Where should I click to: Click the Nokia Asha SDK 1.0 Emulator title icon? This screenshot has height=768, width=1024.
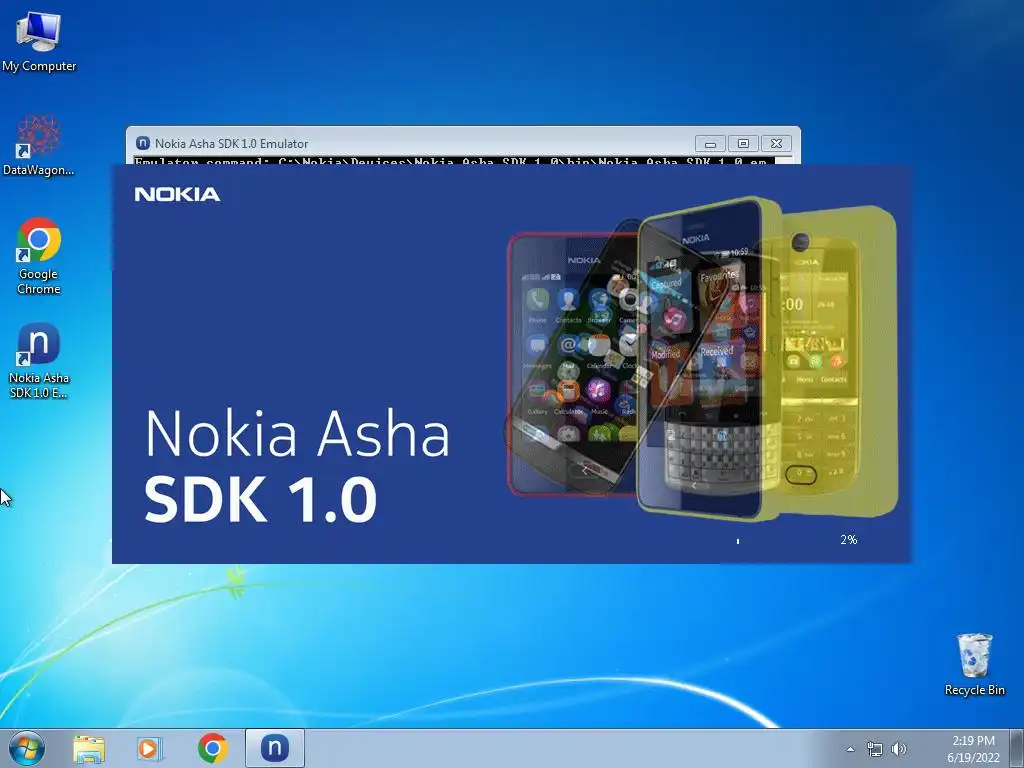(142, 143)
